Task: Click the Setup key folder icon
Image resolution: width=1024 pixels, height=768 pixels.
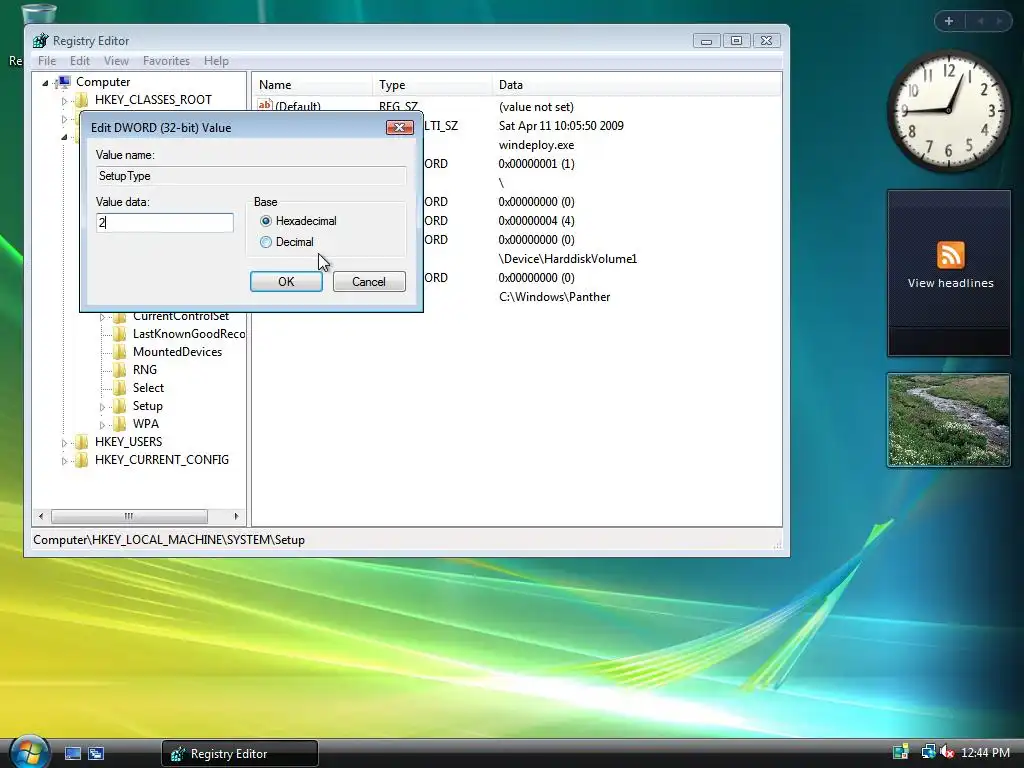Action: click(x=120, y=406)
